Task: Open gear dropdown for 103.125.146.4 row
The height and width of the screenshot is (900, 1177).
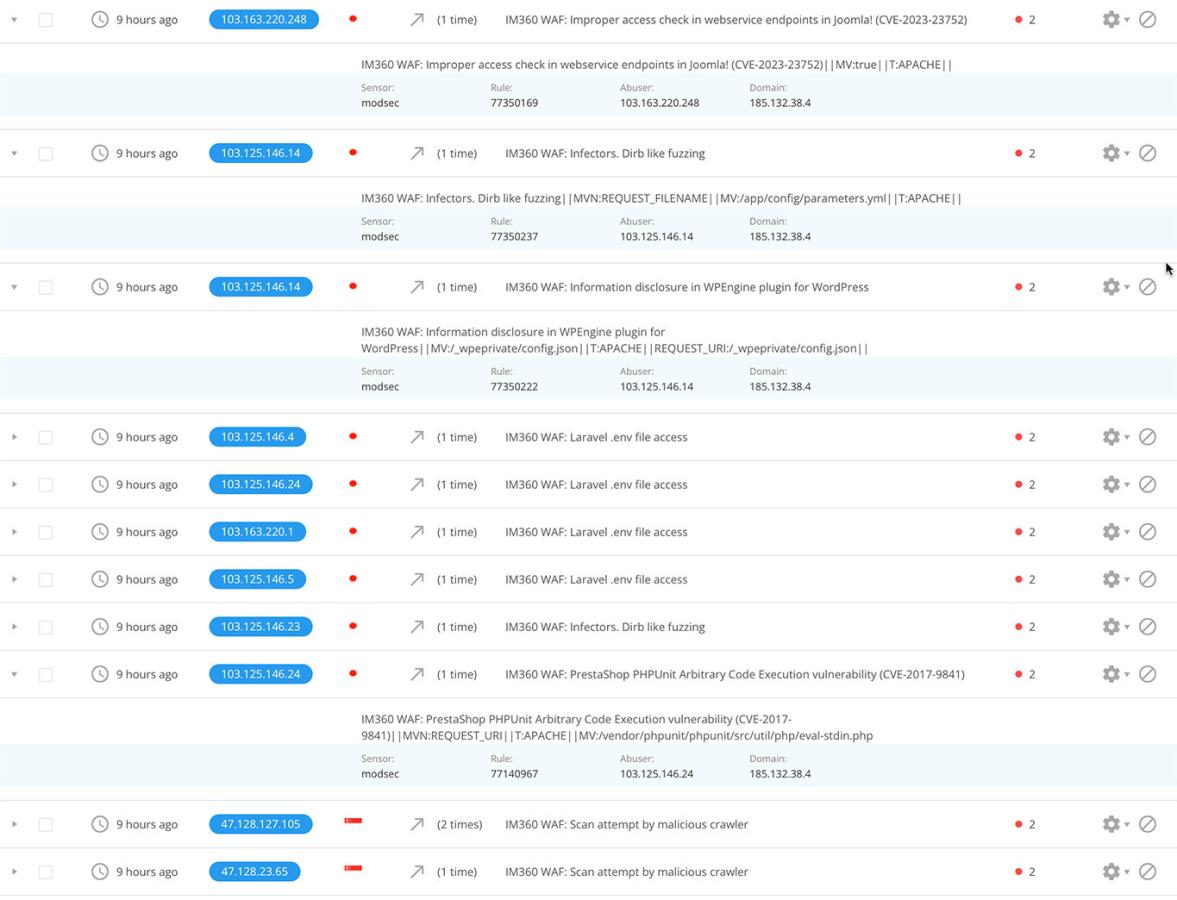Action: 1114,437
